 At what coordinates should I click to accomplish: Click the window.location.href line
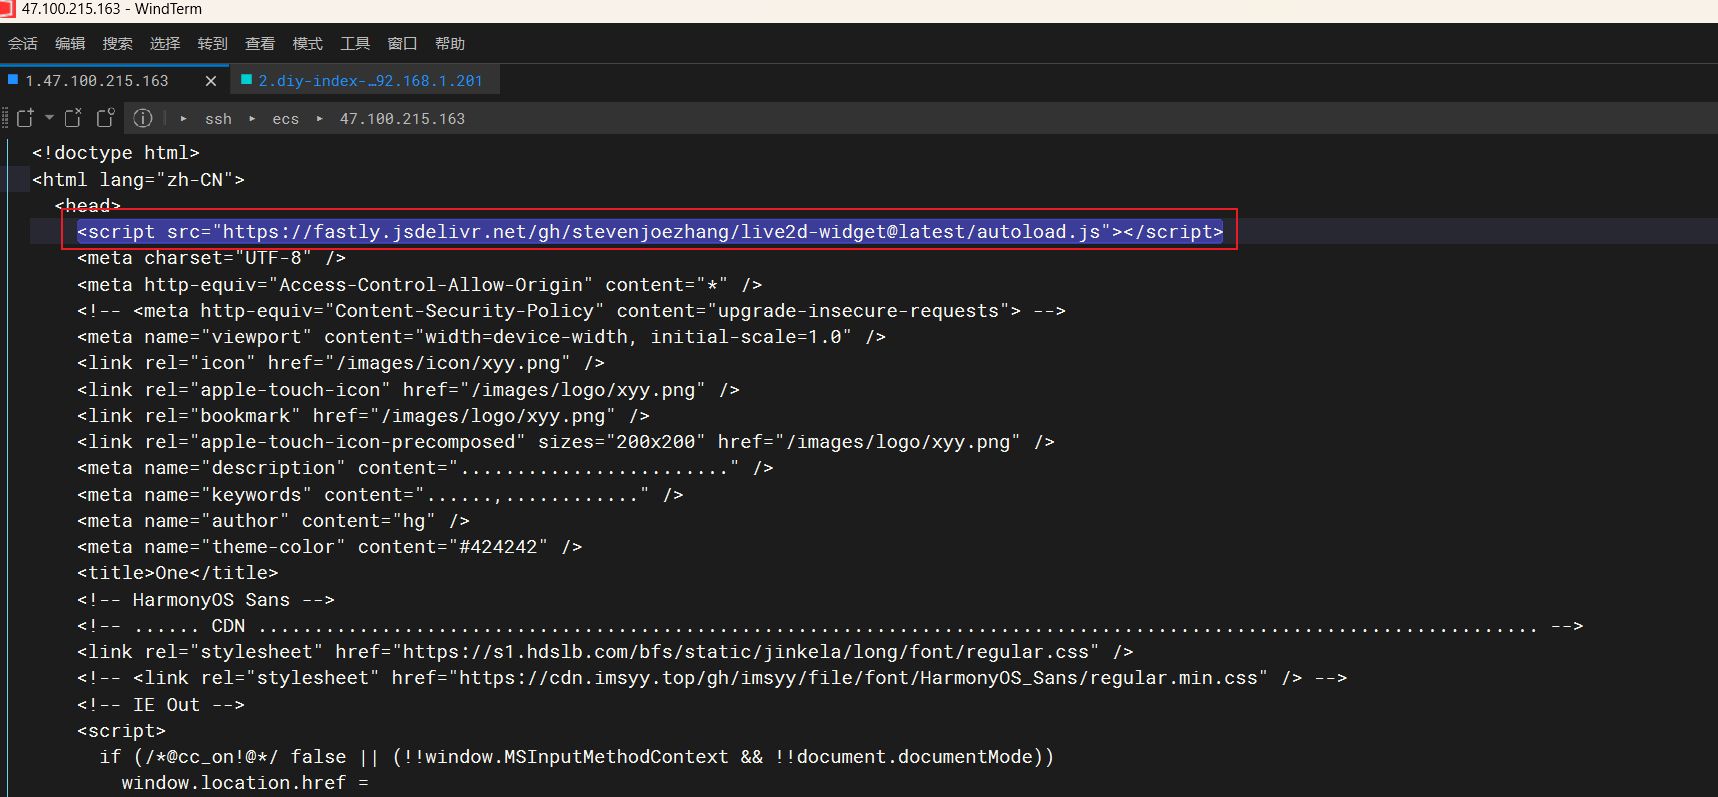(x=245, y=783)
